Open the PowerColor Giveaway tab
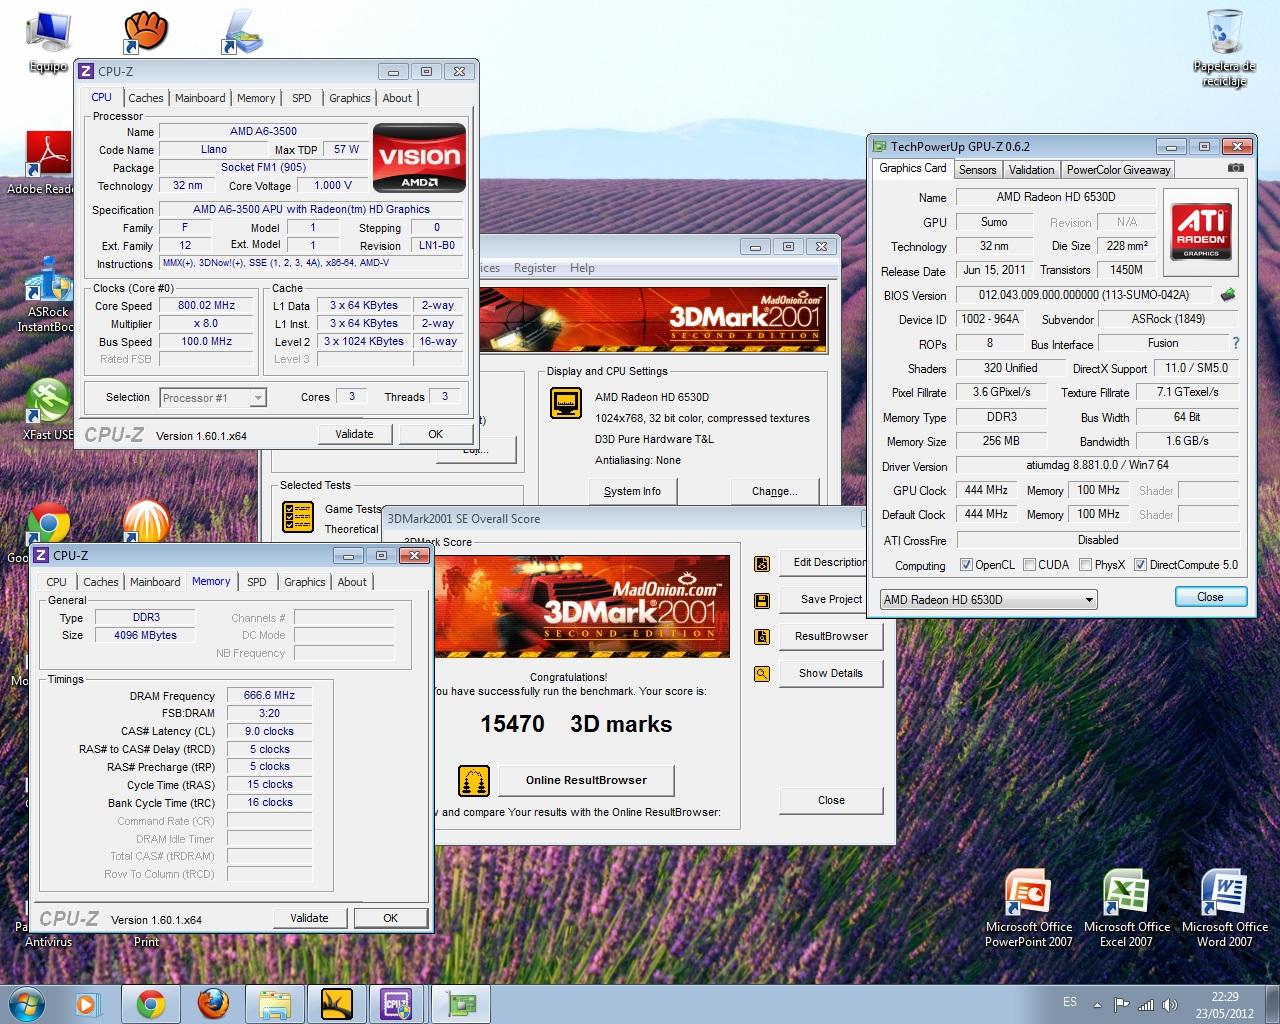The height and width of the screenshot is (1024, 1280). (1118, 170)
